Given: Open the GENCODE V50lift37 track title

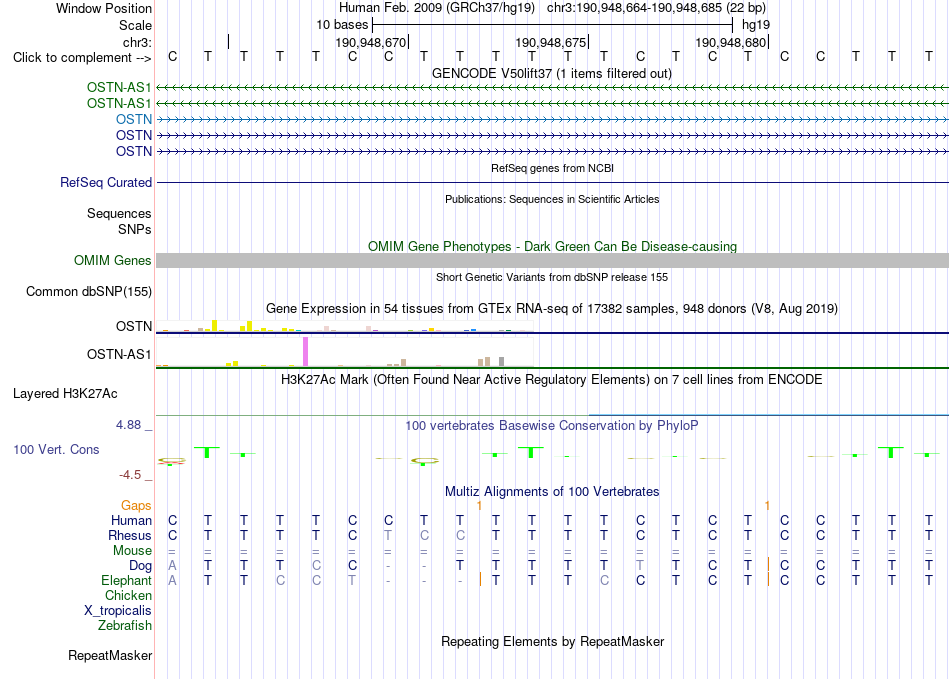Looking at the screenshot, I should [x=551, y=73].
